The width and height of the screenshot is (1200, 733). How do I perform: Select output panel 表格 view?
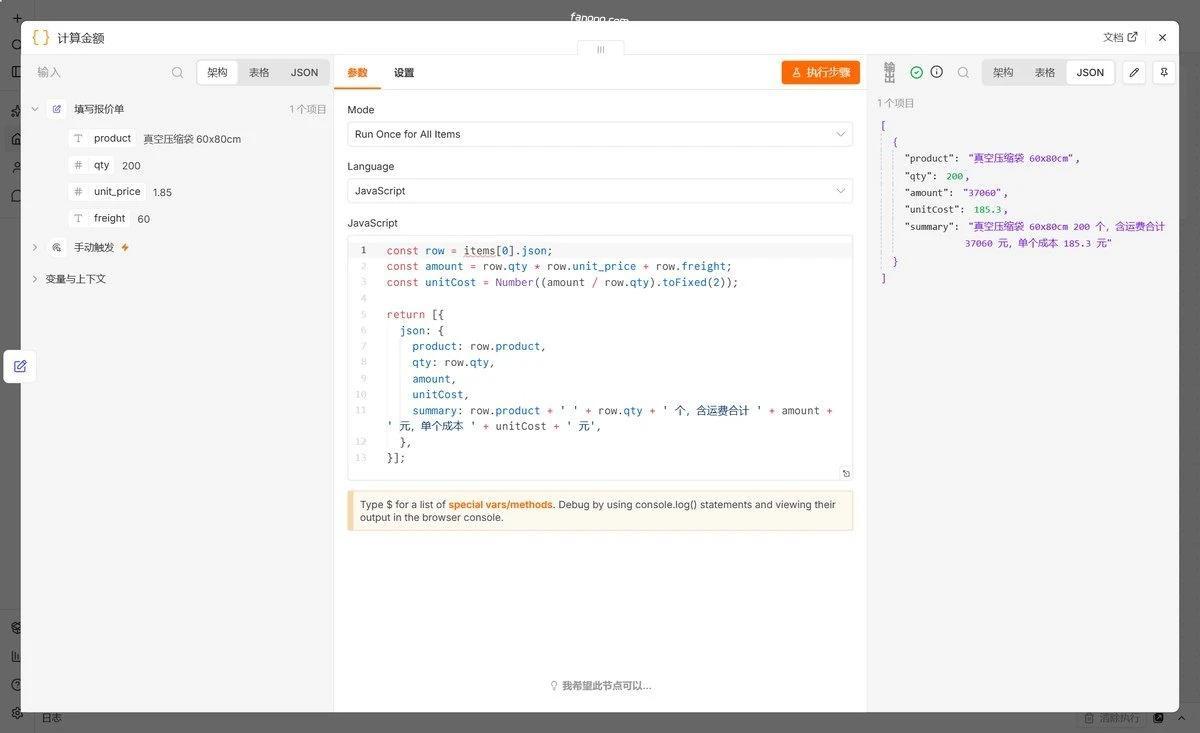pos(1045,72)
